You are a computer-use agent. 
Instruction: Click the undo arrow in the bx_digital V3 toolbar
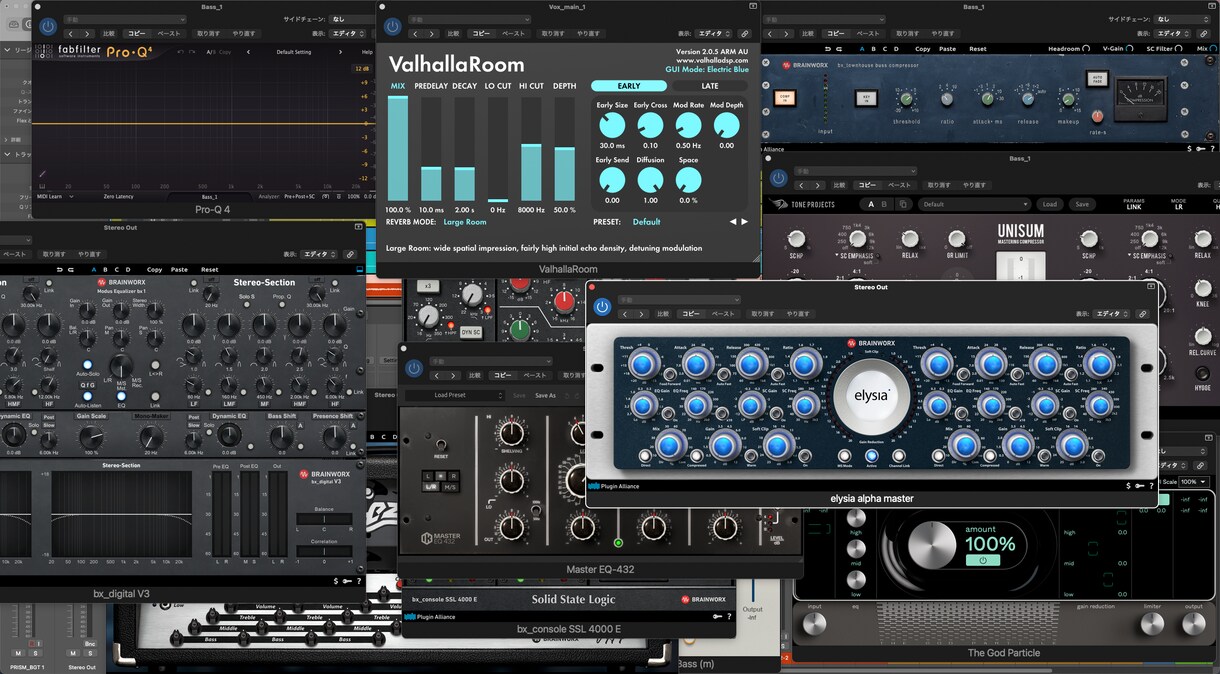tap(60, 269)
